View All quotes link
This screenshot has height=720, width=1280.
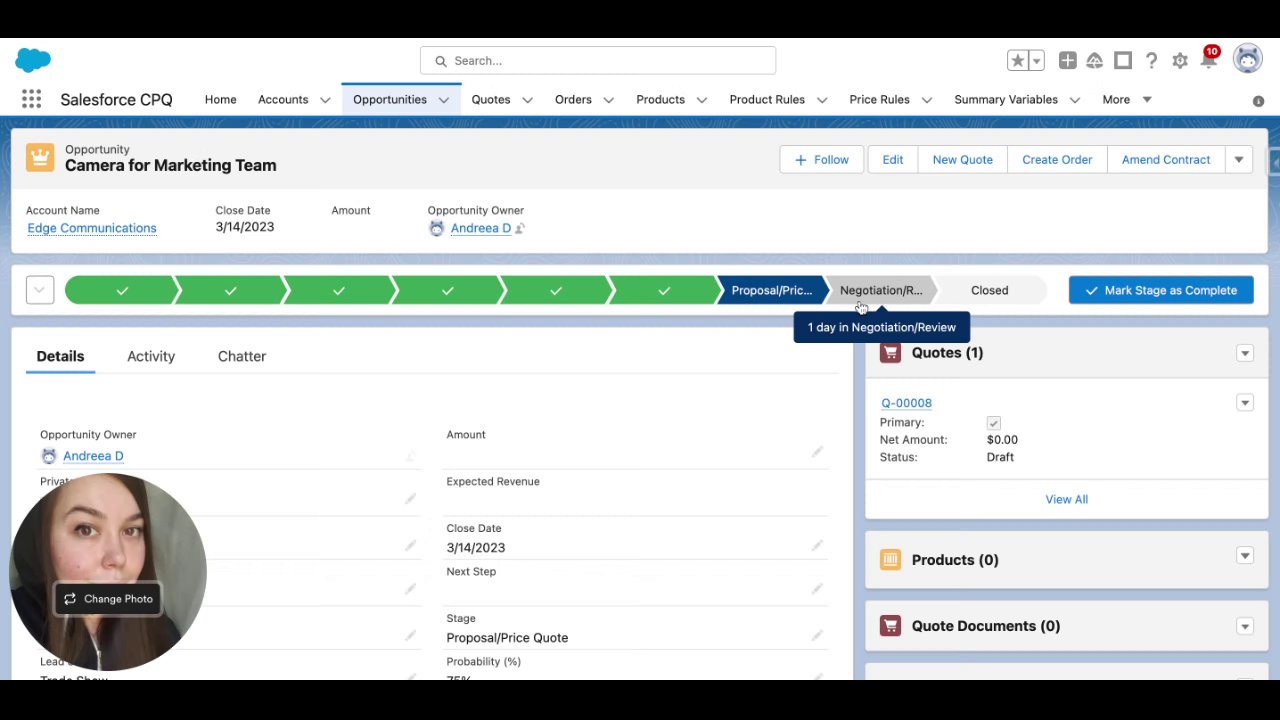coord(1067,499)
